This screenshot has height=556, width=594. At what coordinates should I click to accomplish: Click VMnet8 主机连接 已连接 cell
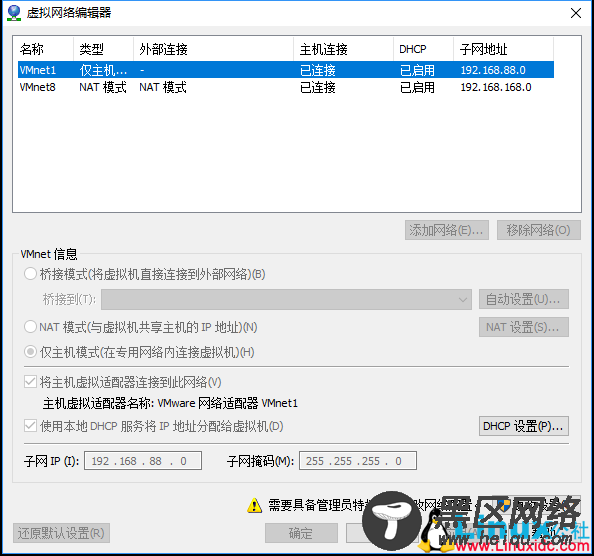[x=317, y=87]
